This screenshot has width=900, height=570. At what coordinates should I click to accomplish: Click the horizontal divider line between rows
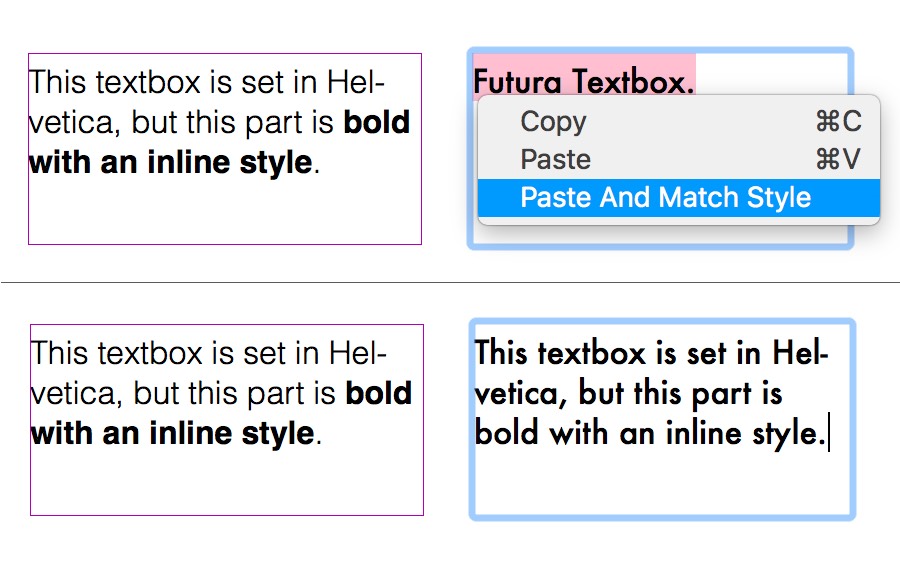click(450, 283)
